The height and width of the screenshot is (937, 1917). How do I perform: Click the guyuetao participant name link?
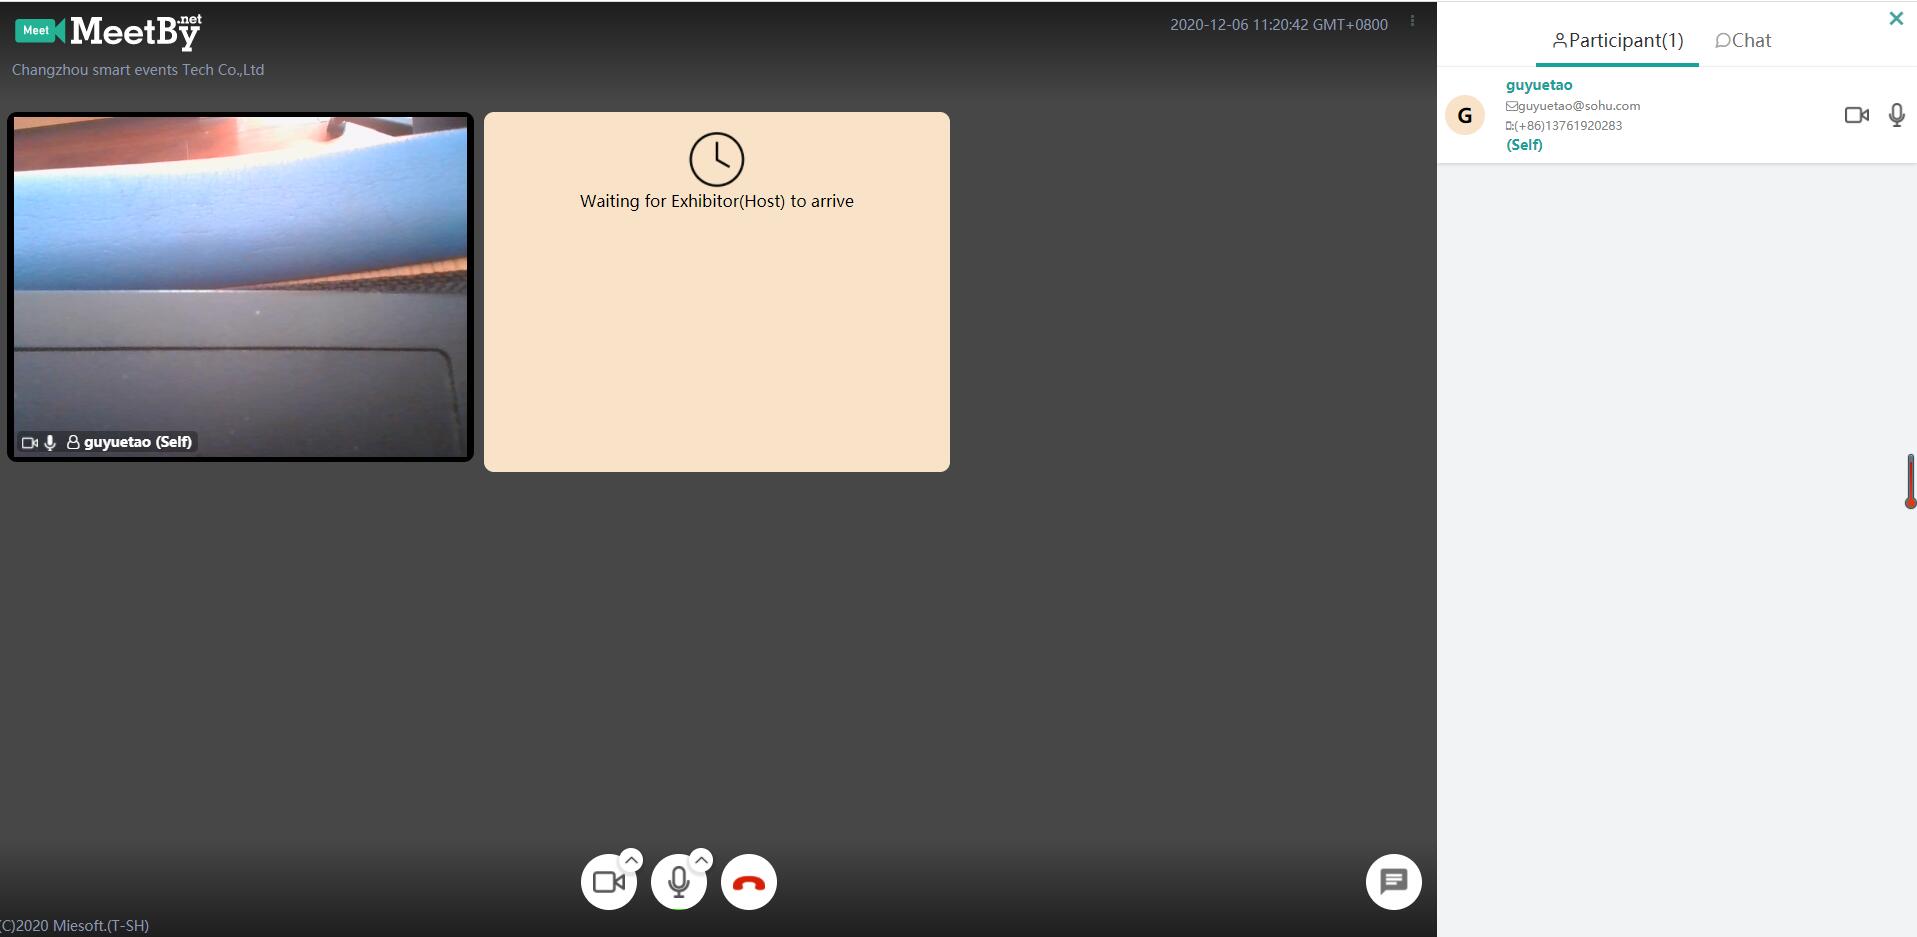click(x=1538, y=85)
